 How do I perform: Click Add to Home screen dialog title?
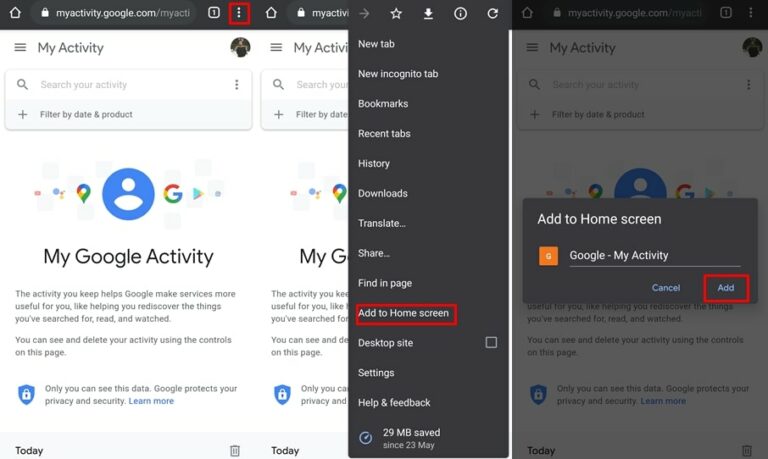tap(599, 219)
